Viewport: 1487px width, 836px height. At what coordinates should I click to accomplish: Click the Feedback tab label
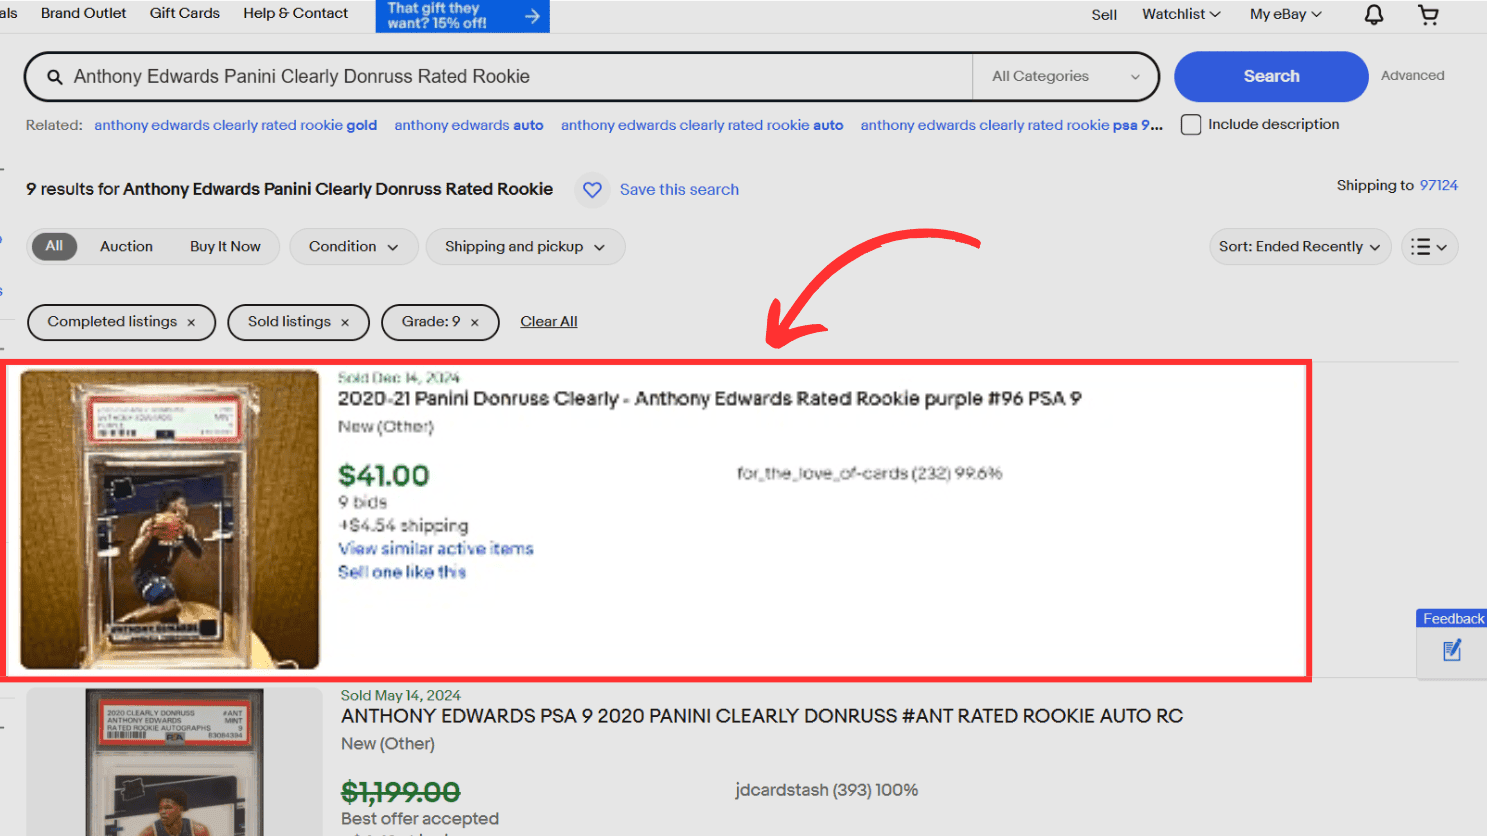pos(1453,619)
